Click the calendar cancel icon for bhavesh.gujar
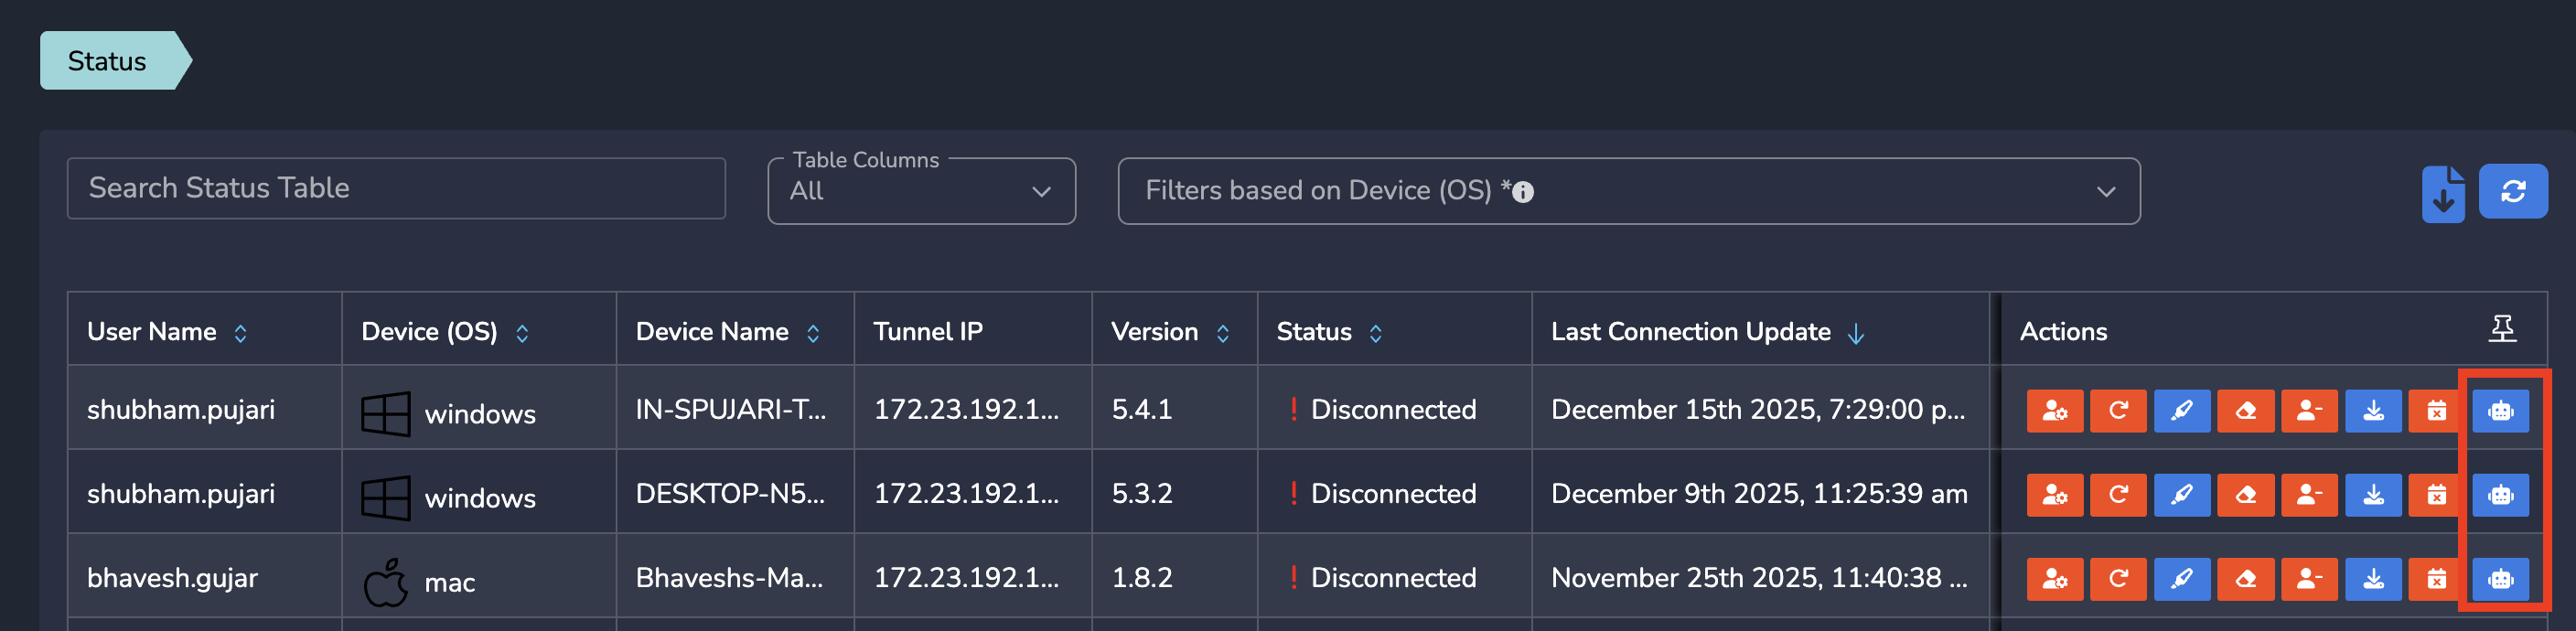The width and height of the screenshot is (2576, 631). coord(2436,579)
